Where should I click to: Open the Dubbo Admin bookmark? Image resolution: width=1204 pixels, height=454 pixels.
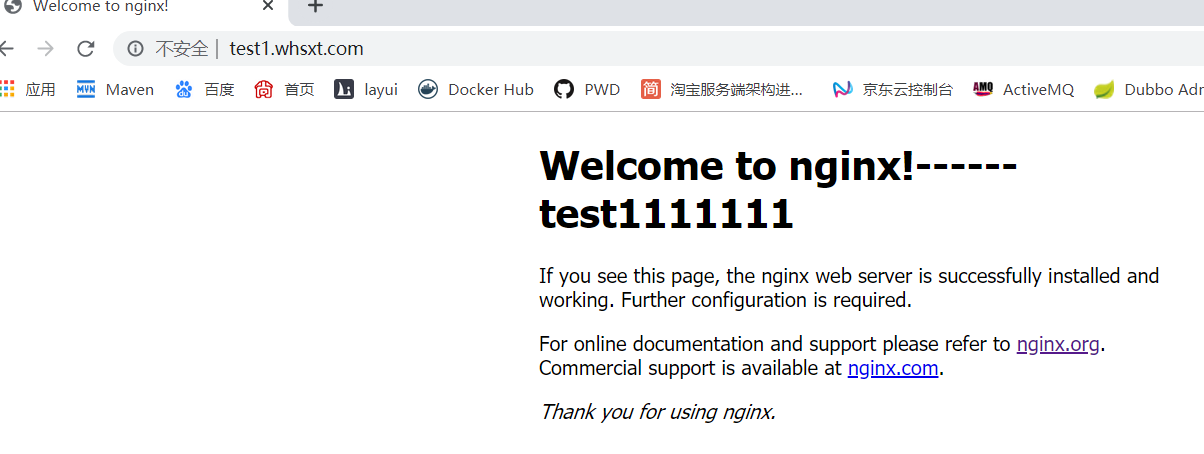pos(1150,89)
